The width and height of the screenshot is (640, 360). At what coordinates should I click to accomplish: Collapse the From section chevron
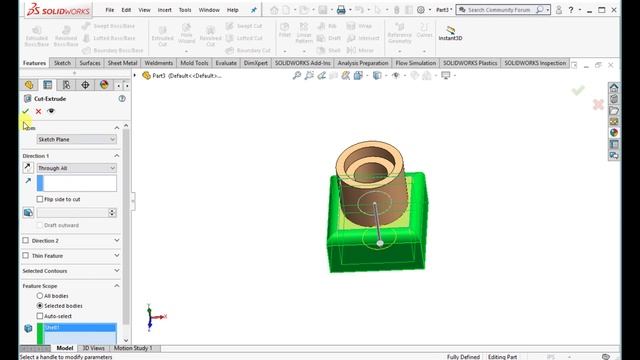pyautogui.click(x=117, y=128)
